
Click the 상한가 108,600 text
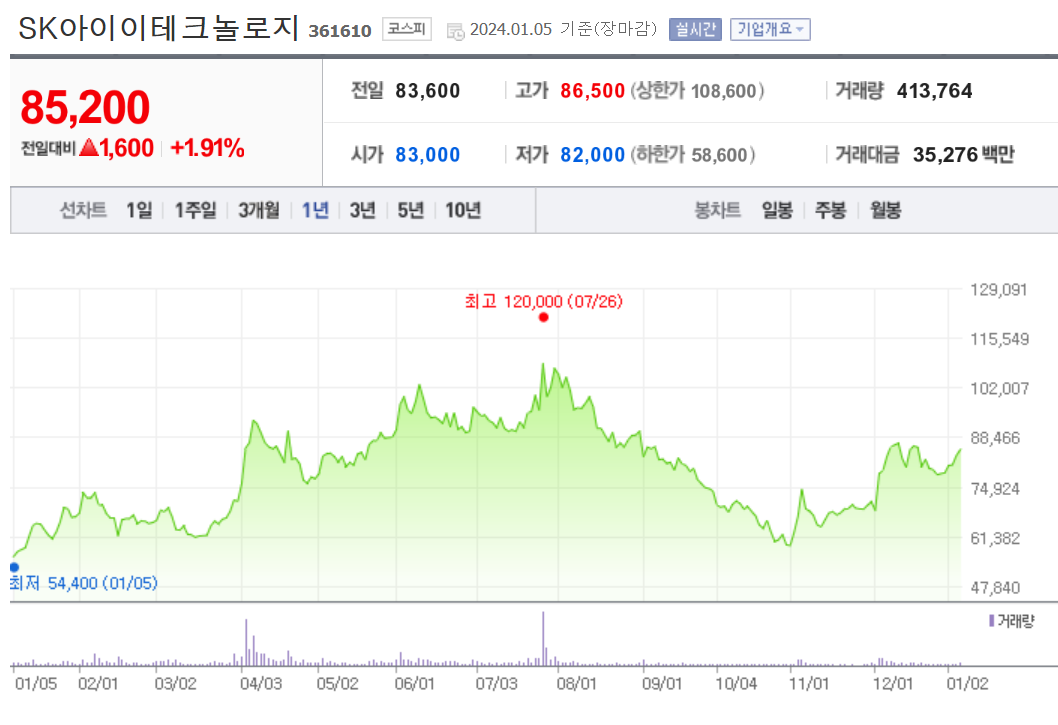pos(697,90)
